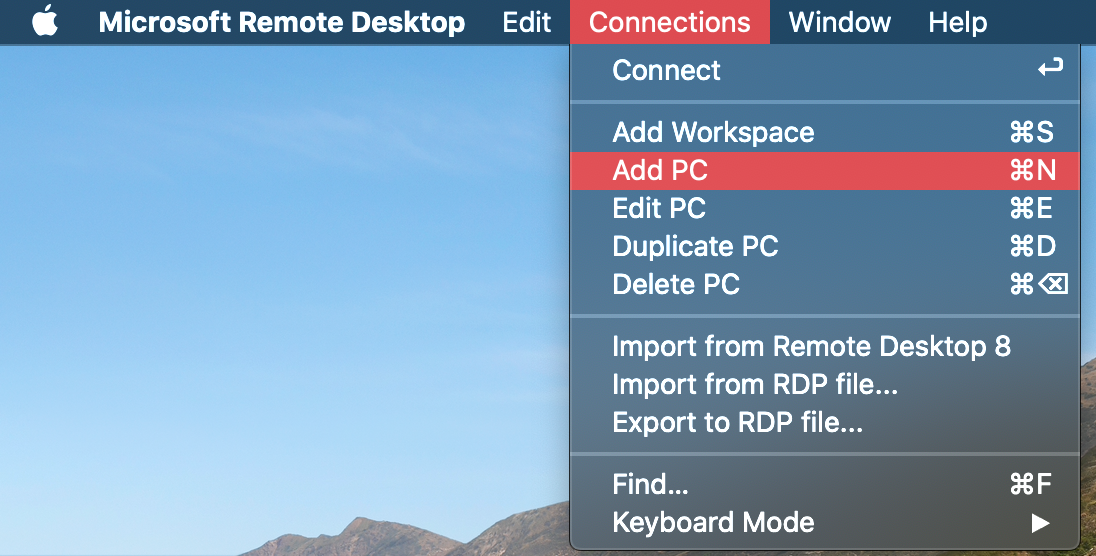Close the highlighted Connections menu
Screen dimensions: 1096x556
coord(670,22)
